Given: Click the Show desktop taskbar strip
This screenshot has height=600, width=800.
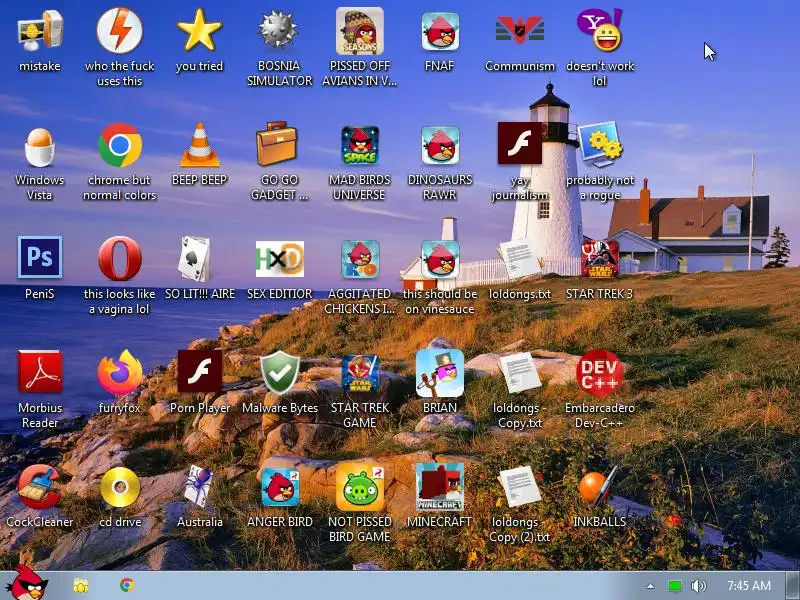Looking at the screenshot, I should tap(793, 586).
